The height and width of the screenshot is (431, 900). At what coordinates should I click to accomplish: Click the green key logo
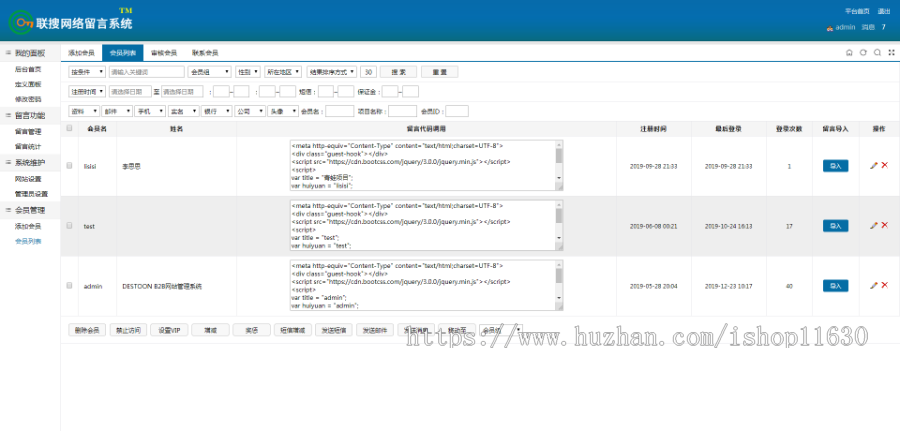[21, 22]
